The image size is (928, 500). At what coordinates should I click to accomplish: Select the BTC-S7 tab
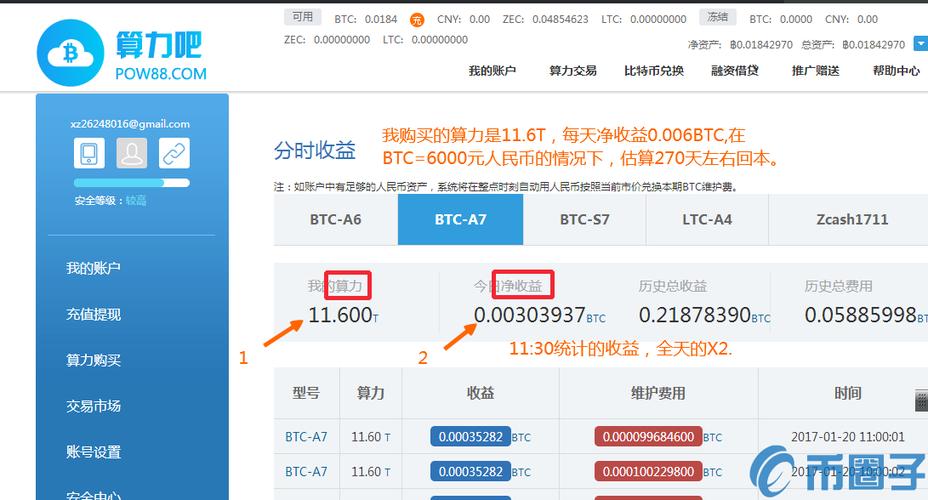pos(584,220)
